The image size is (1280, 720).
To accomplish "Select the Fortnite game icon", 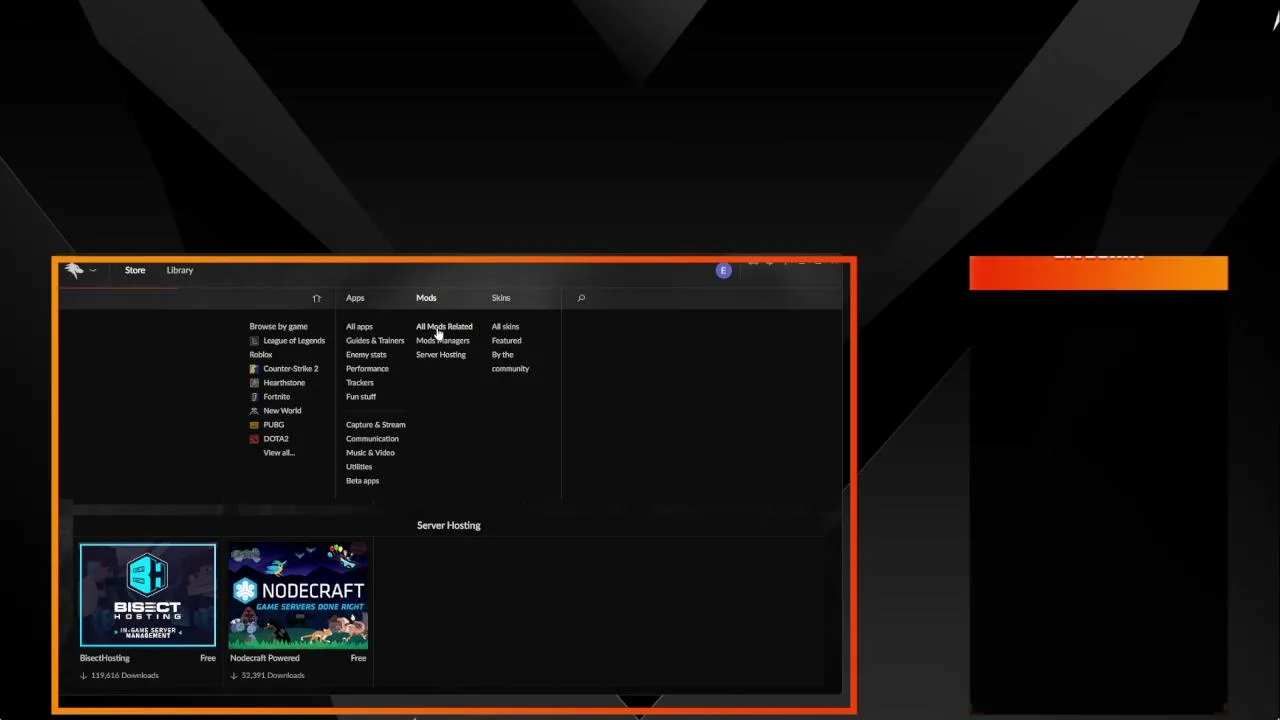I will (254, 397).
